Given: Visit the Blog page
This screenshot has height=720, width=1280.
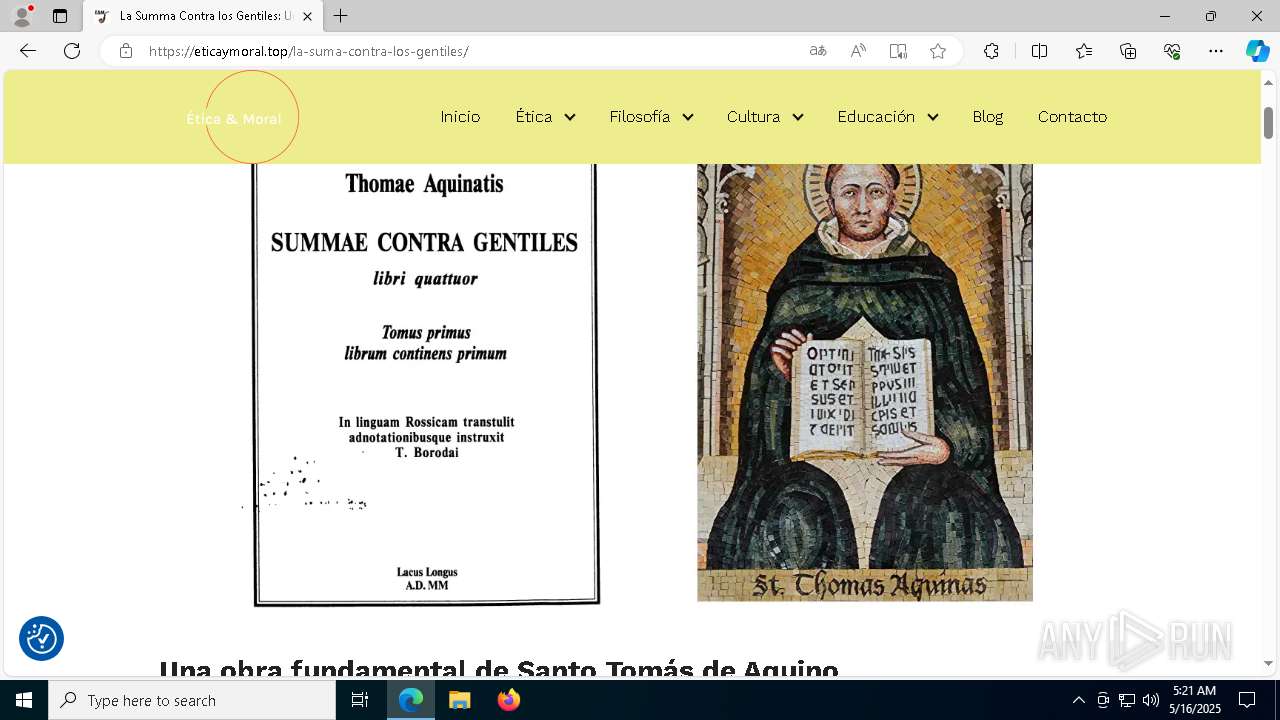Looking at the screenshot, I should (x=987, y=117).
